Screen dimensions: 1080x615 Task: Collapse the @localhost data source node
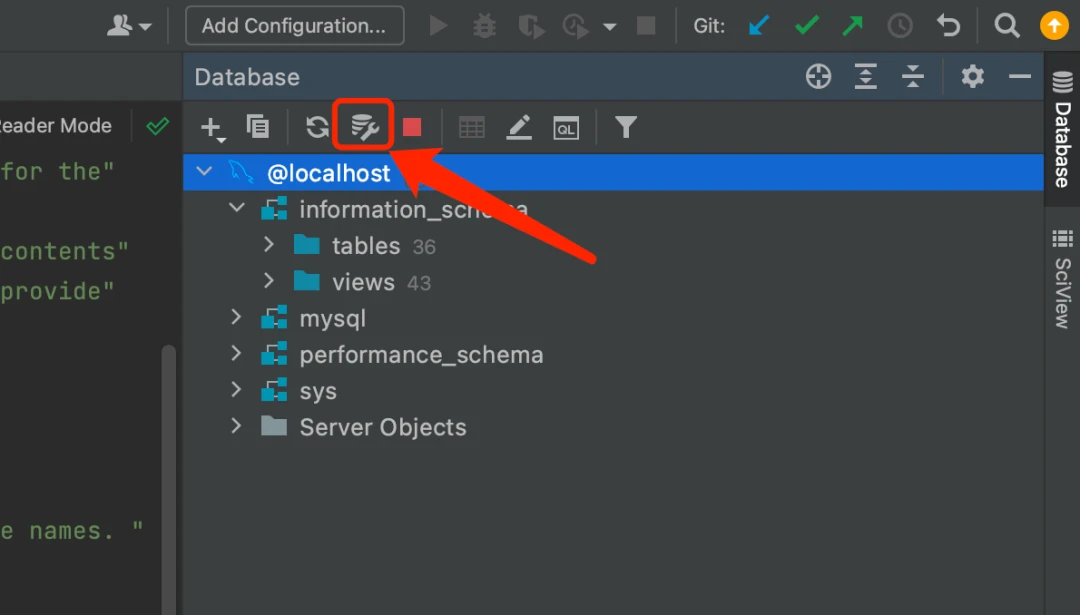pos(205,172)
